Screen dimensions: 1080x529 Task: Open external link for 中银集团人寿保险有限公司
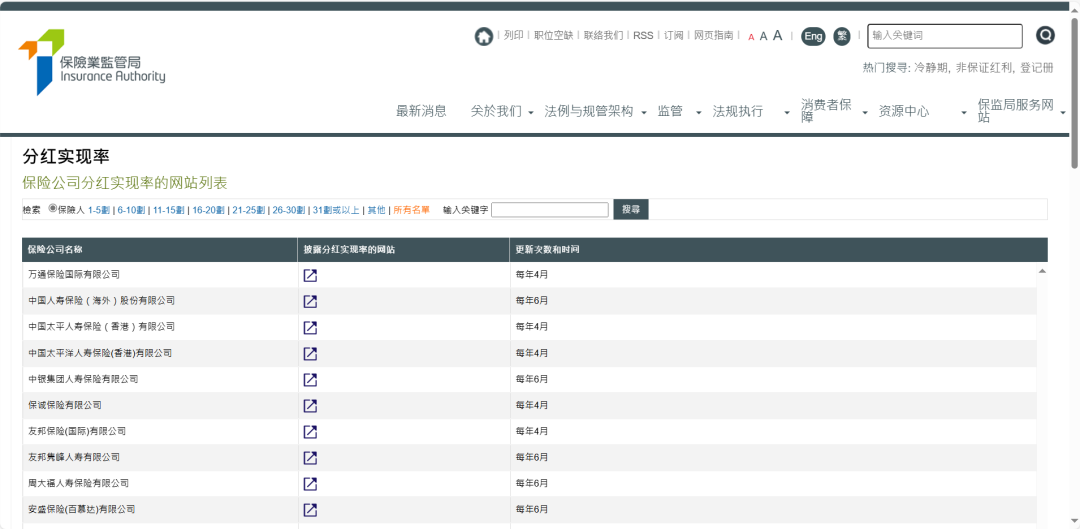tap(311, 380)
